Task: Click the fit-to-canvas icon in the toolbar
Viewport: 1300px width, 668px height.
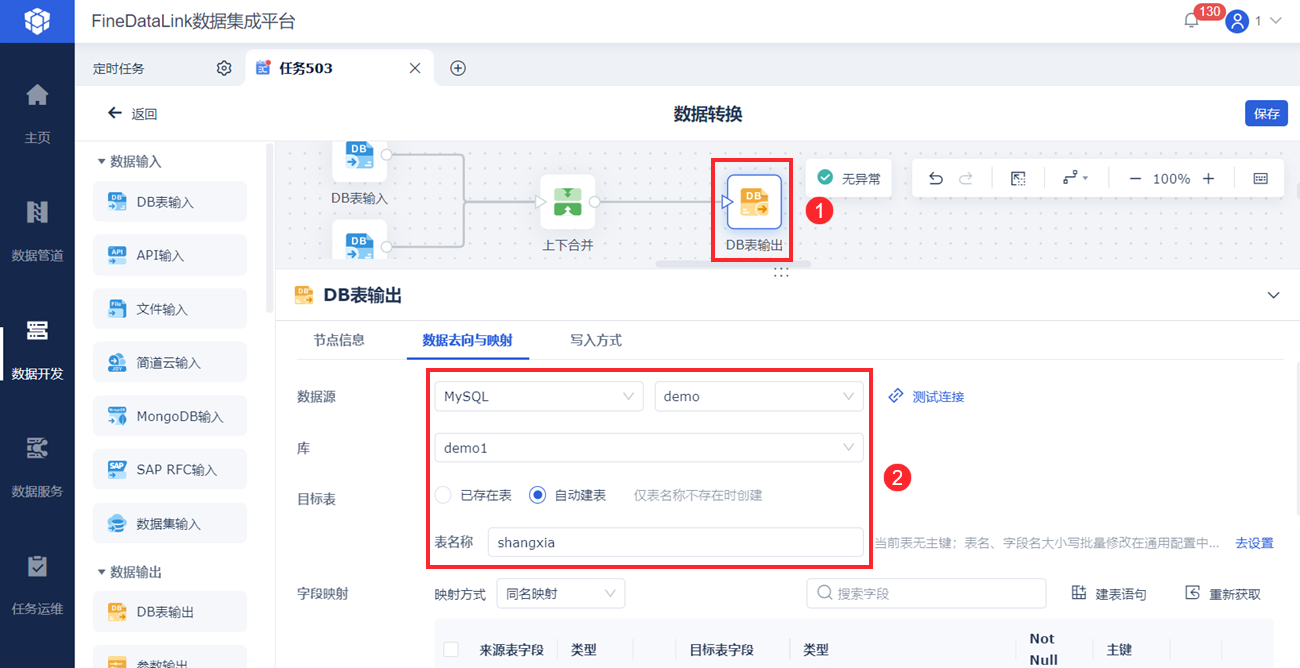Action: click(x=1018, y=178)
